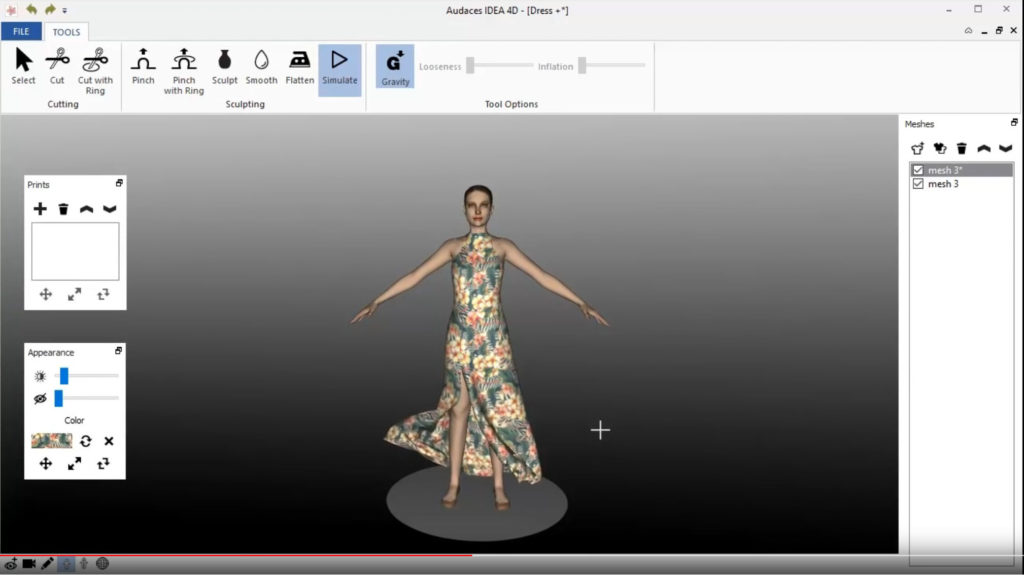Undock the Prints panel

[119, 183]
